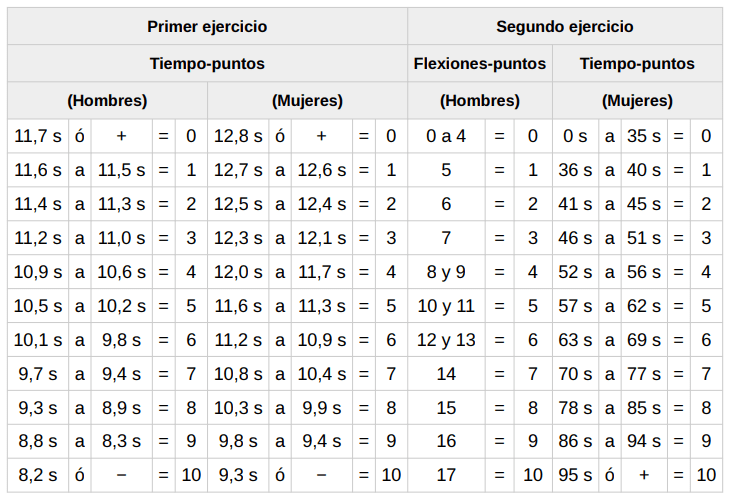
Task: Select the cell reading "11,7 s"
Action: pos(38,136)
